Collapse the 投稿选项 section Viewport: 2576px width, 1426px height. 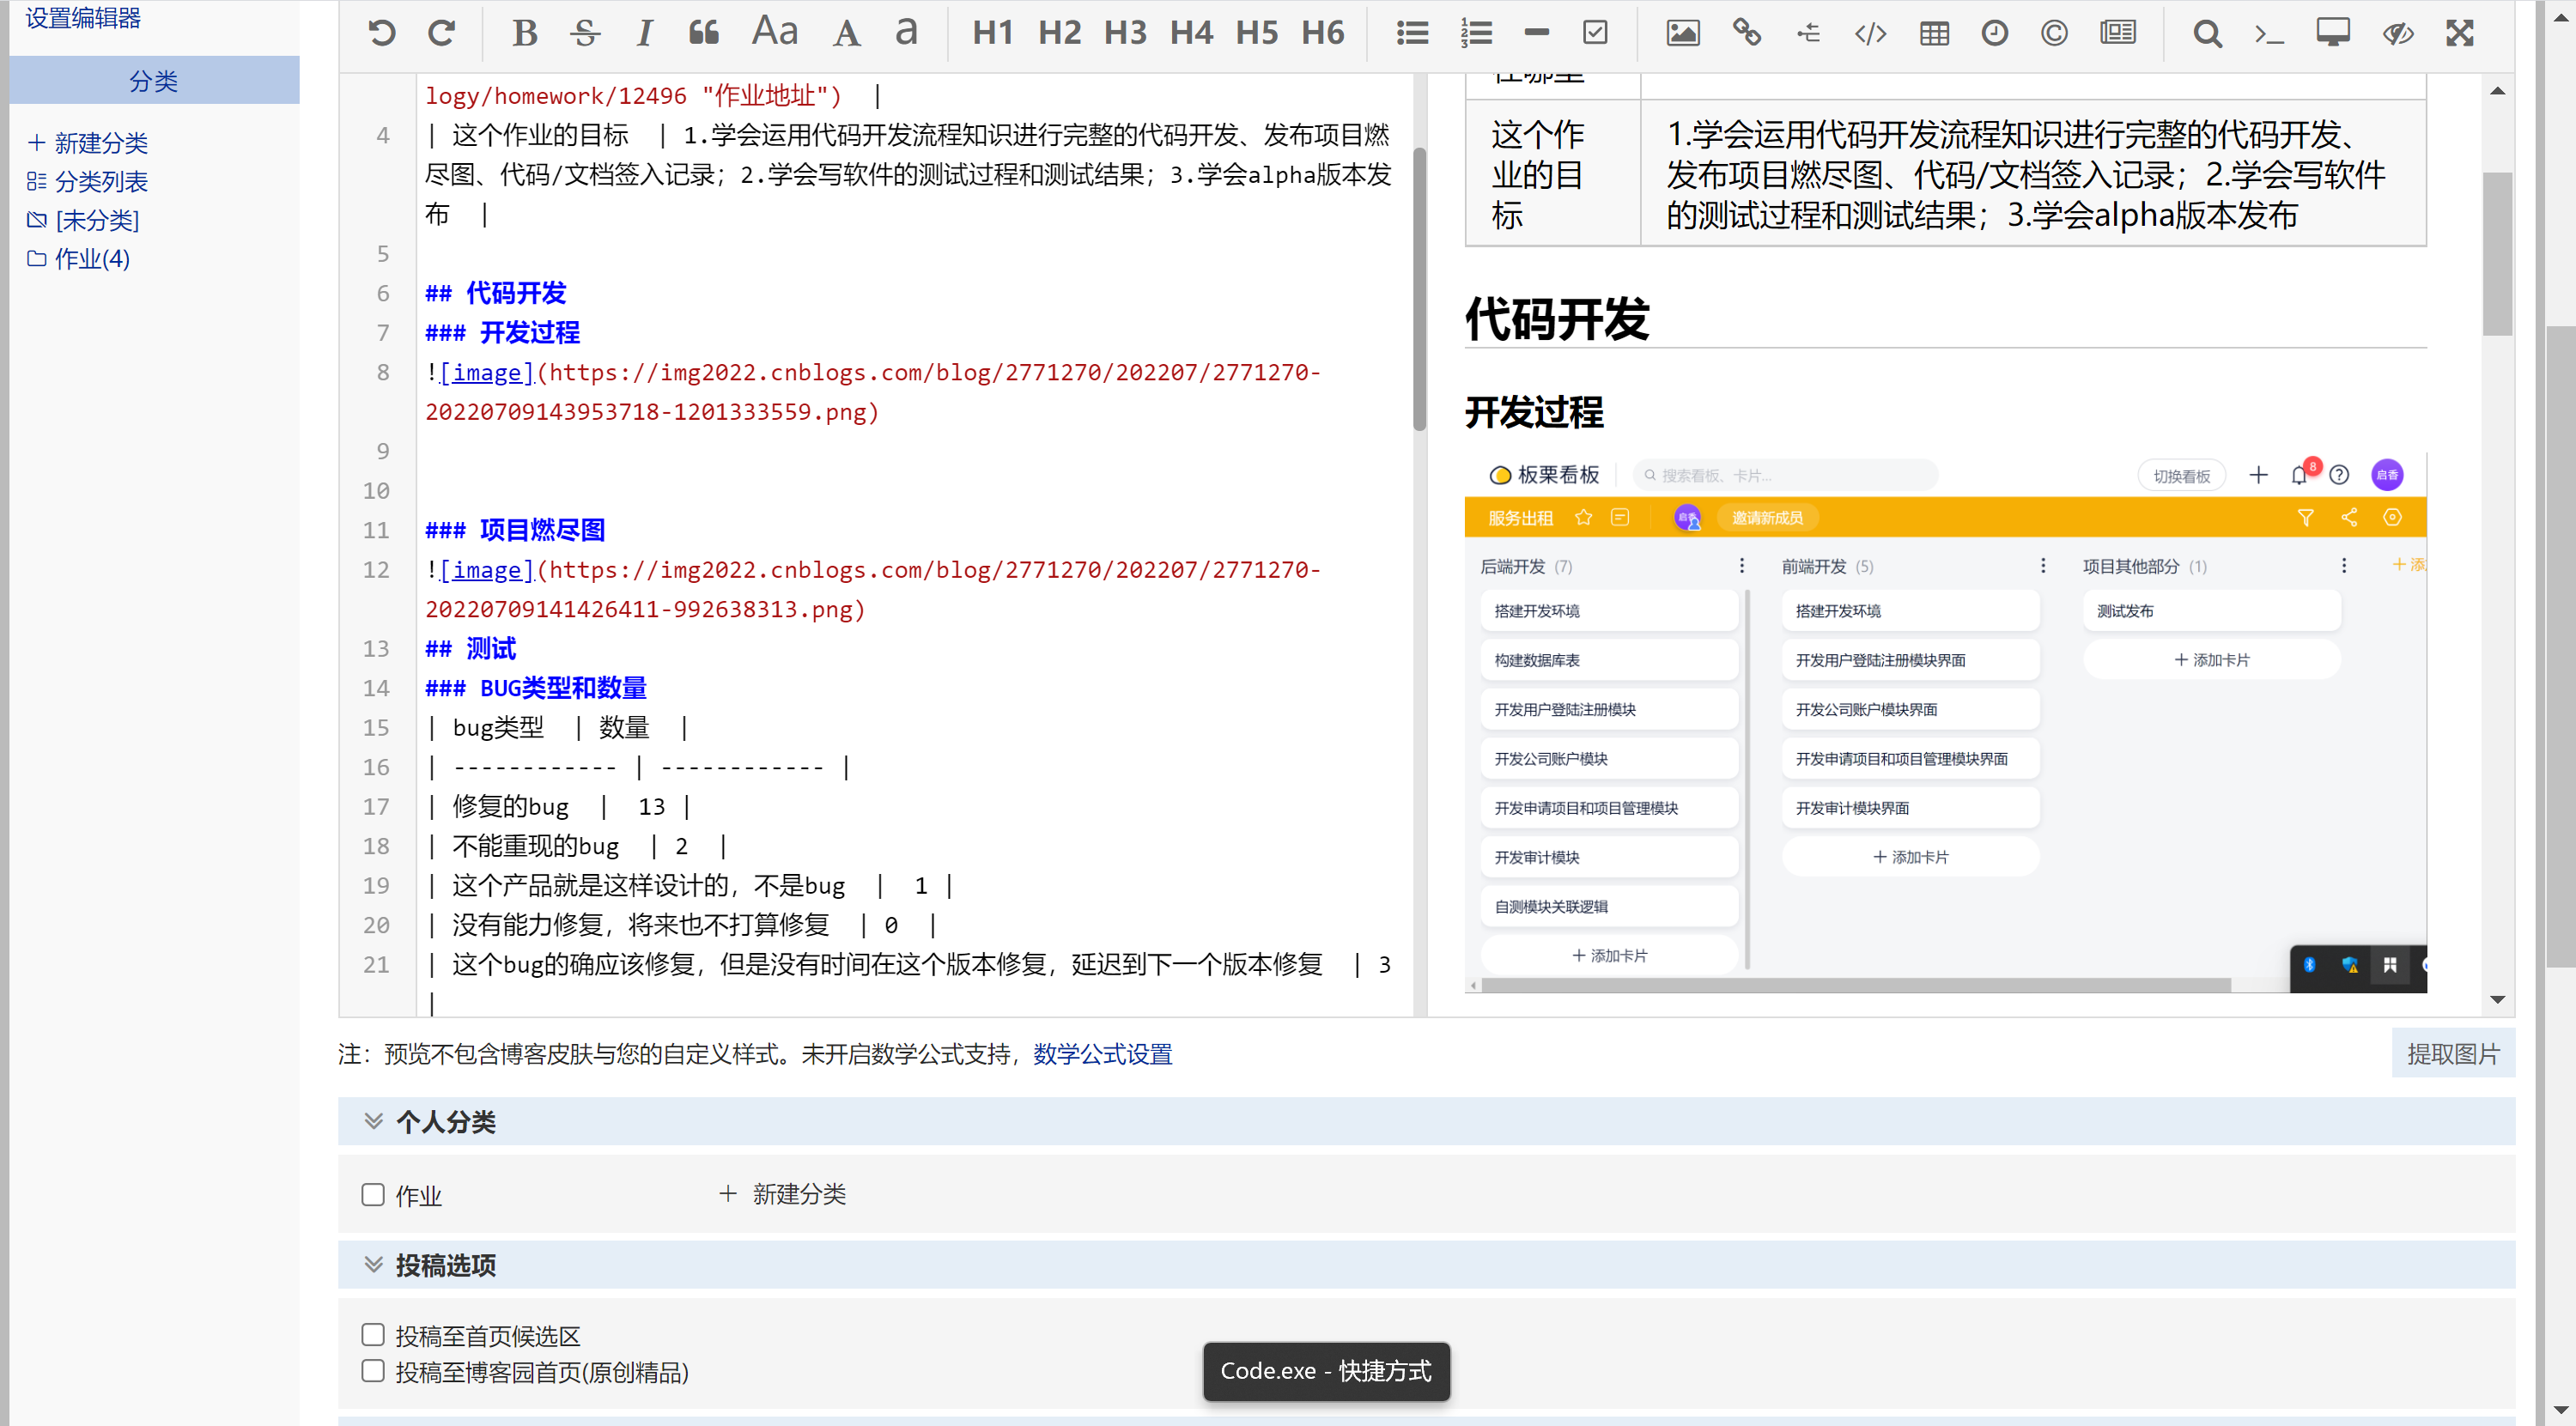(373, 1264)
